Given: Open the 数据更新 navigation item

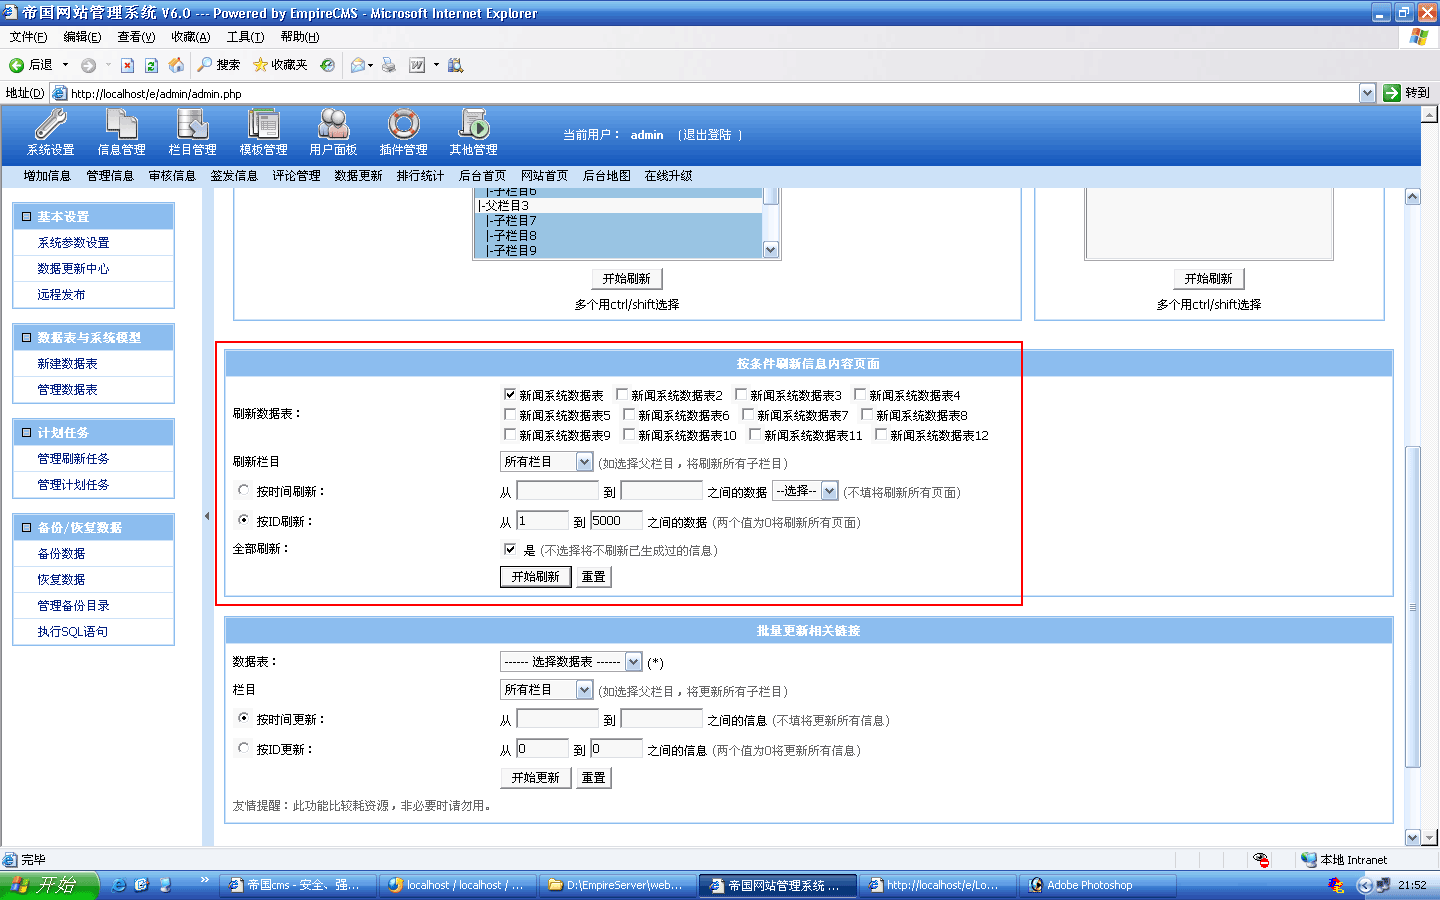Looking at the screenshot, I should 358,176.
